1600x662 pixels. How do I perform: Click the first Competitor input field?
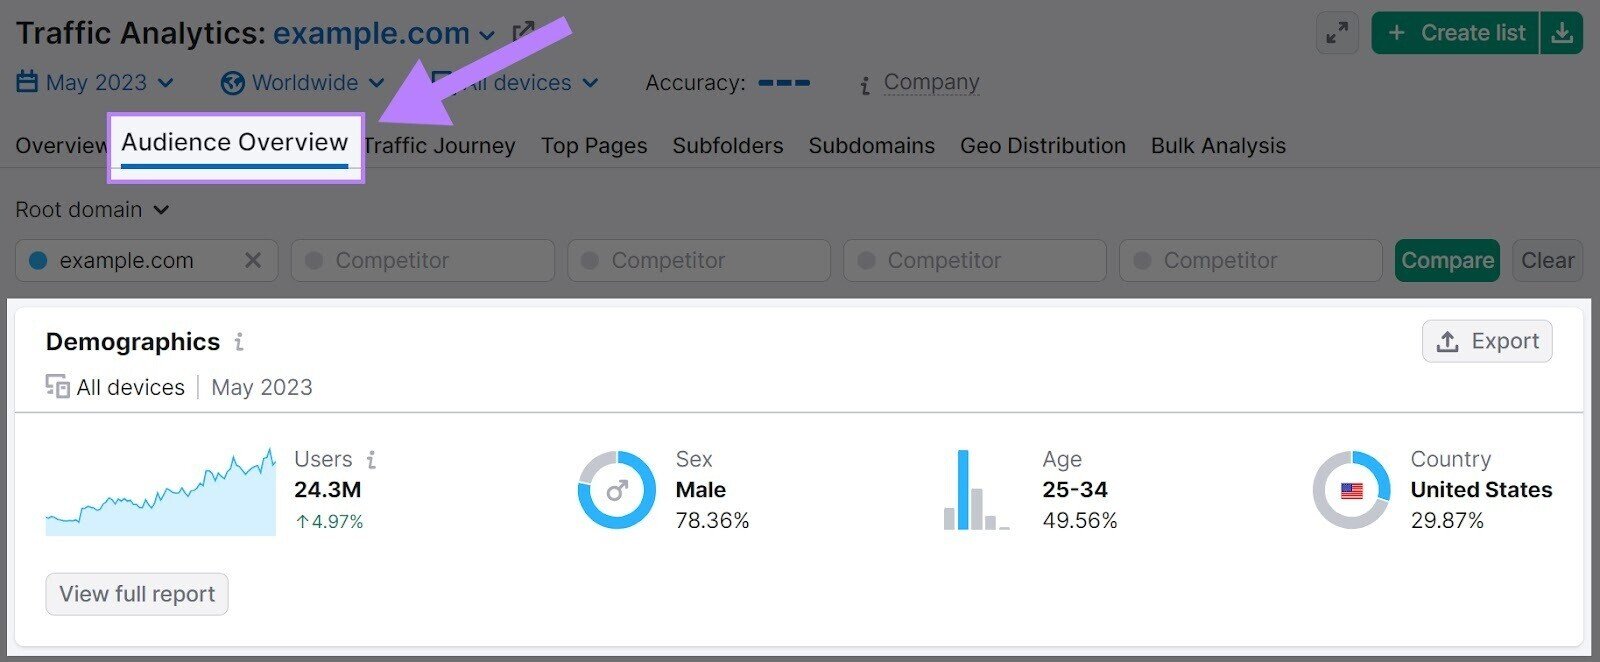coord(421,260)
